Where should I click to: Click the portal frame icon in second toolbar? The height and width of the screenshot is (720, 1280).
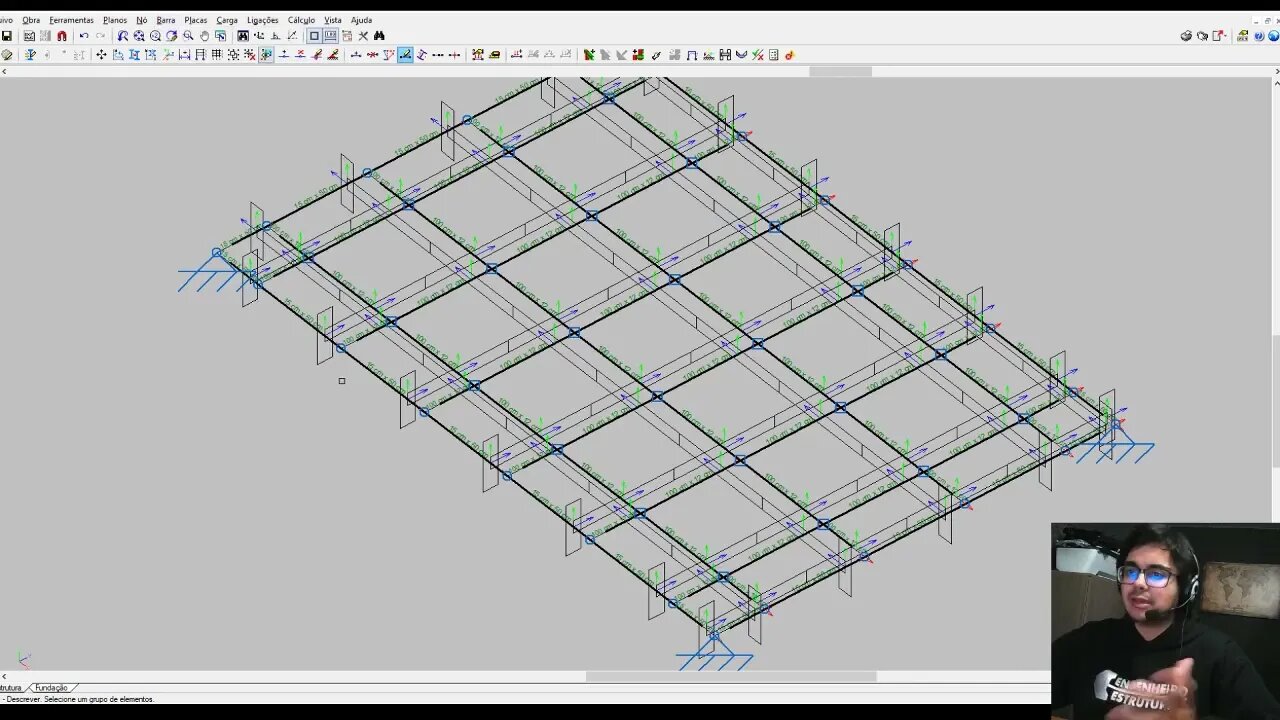(691, 55)
